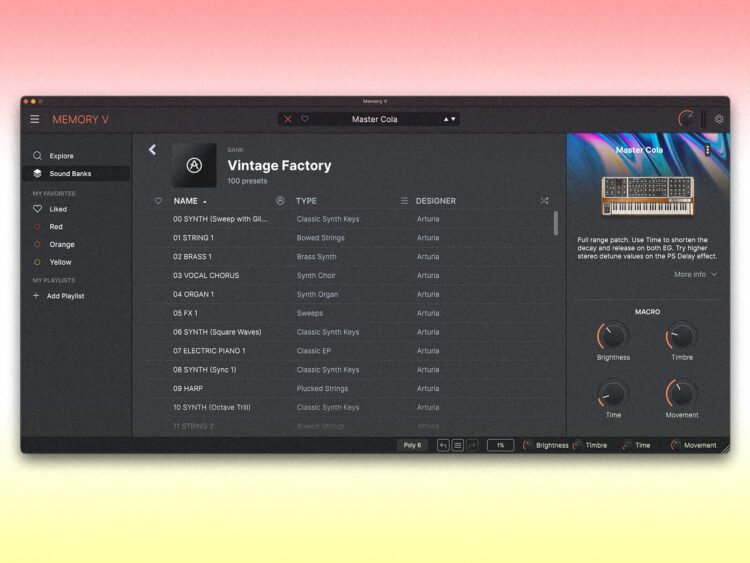Select preset 03 VOCAL CHORUS
Screen dimensions: 750x563
tap(349, 276)
